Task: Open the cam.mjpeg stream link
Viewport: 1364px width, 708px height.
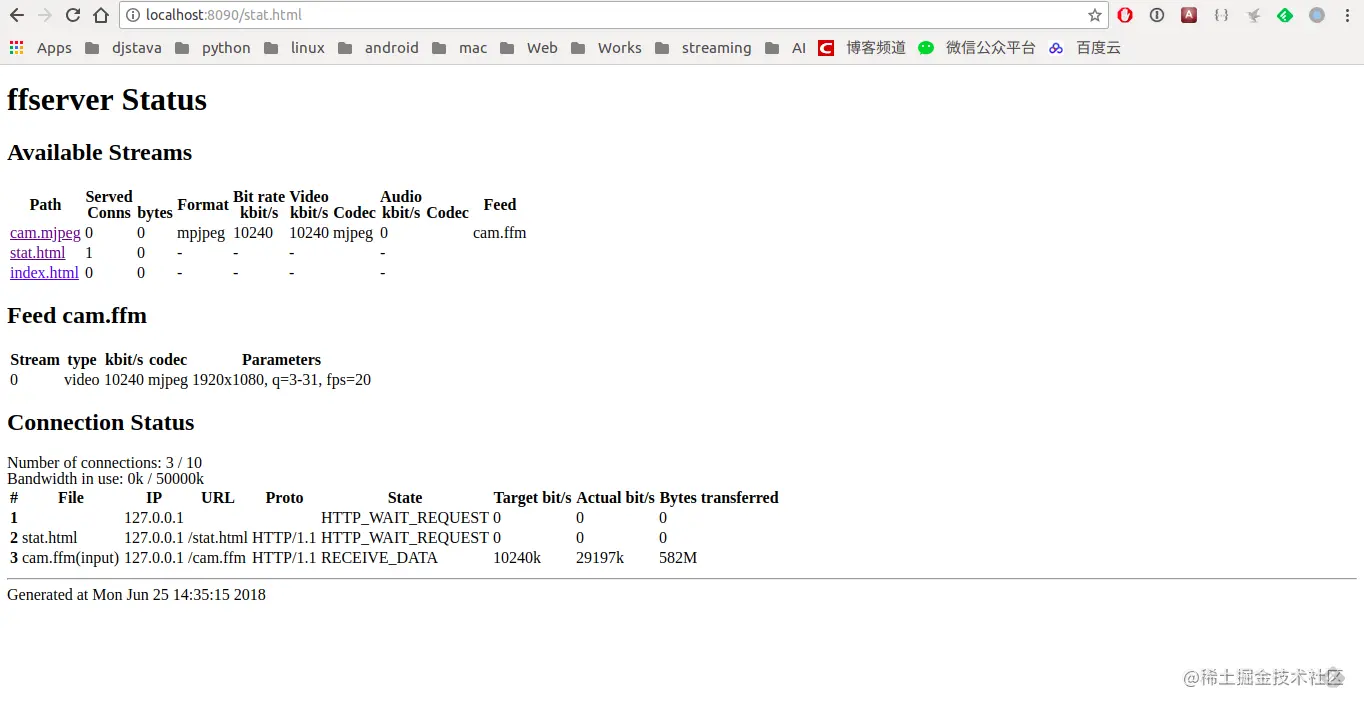Action: click(x=44, y=232)
